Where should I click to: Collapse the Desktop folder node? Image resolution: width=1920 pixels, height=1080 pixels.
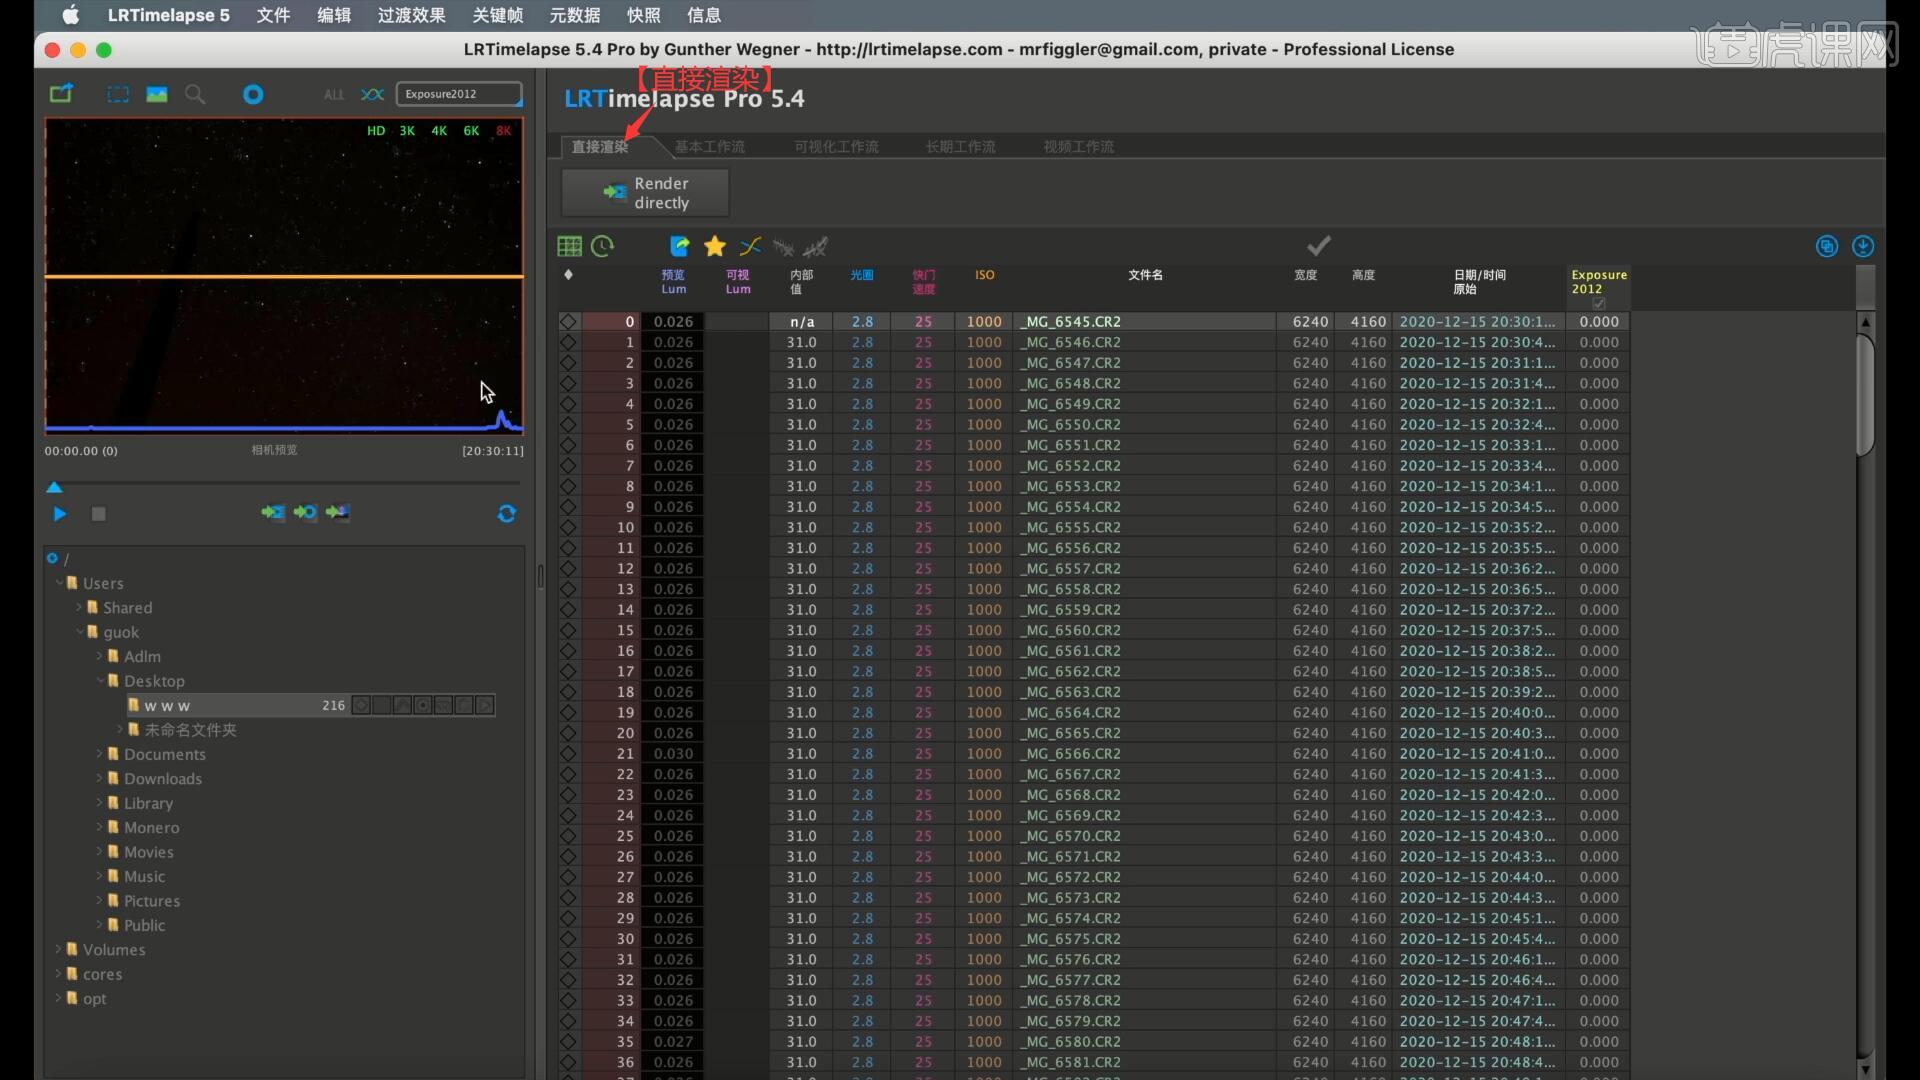100,681
